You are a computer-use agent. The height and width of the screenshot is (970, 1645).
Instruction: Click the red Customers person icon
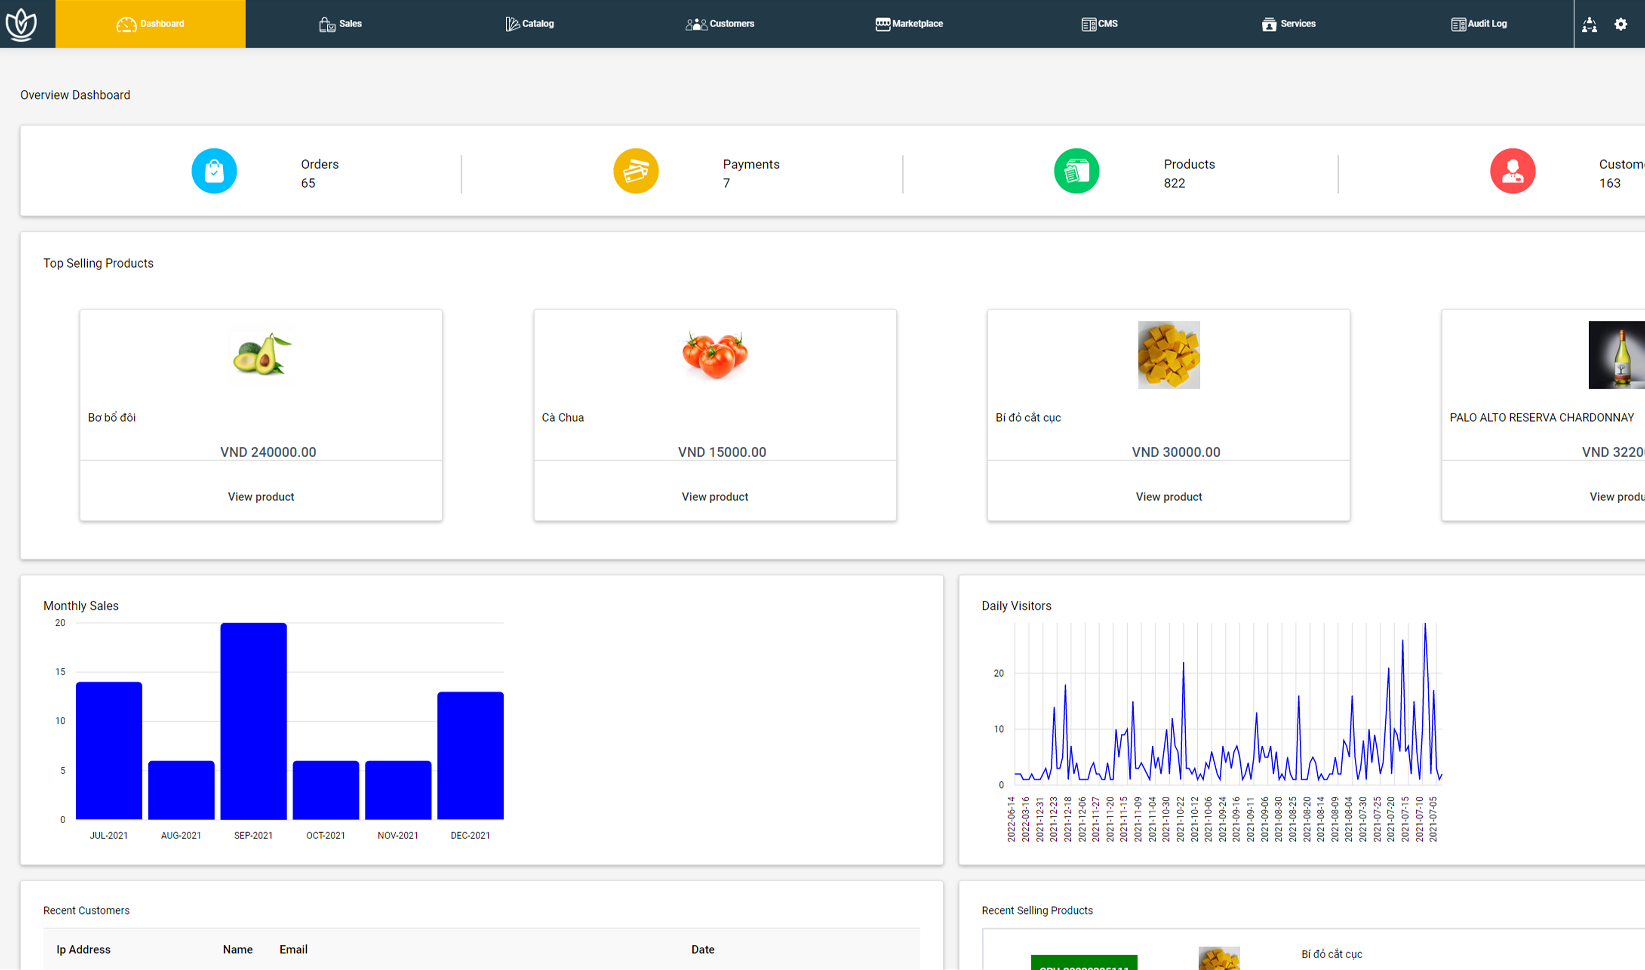[x=1512, y=171]
